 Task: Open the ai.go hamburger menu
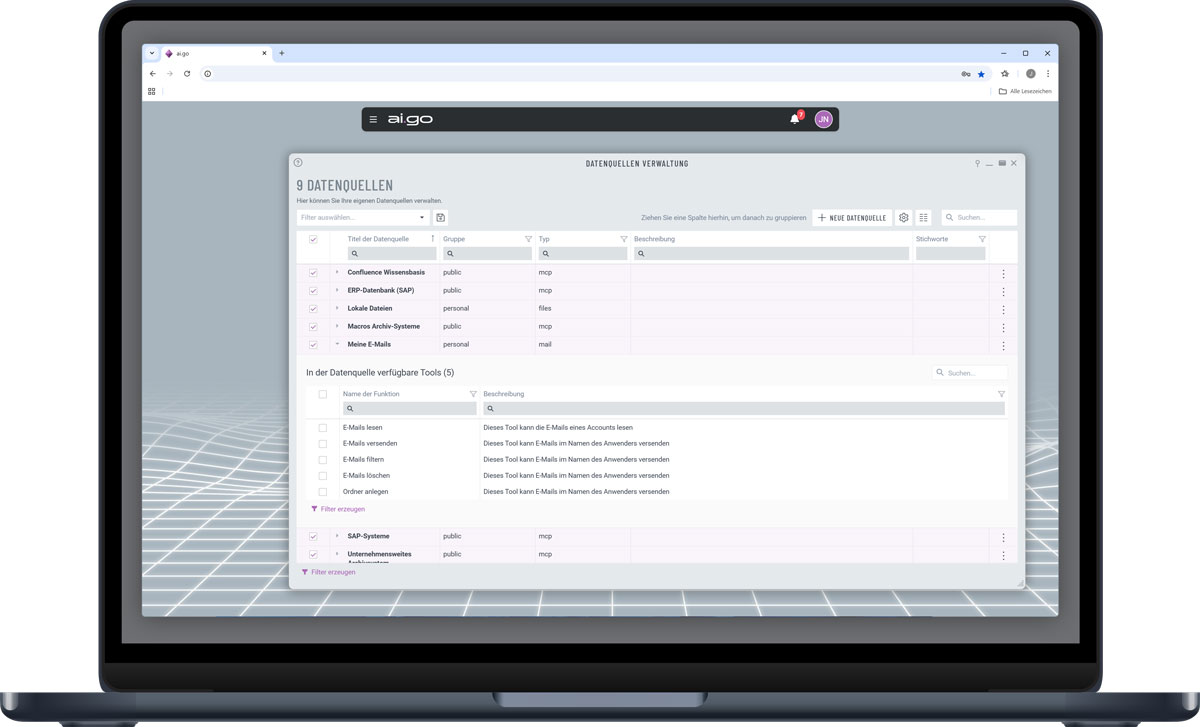tap(373, 120)
